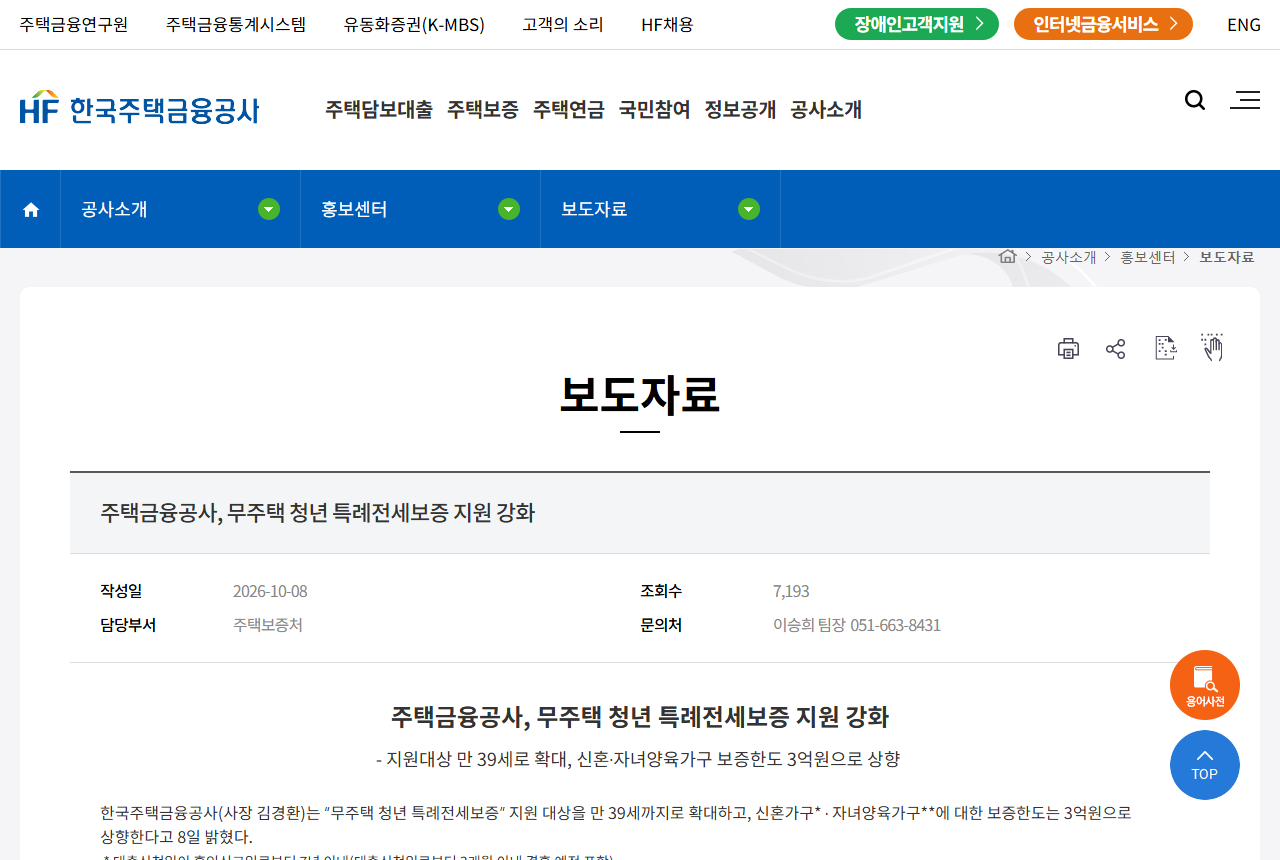Open 공사소개 in main navigation

tap(826, 109)
